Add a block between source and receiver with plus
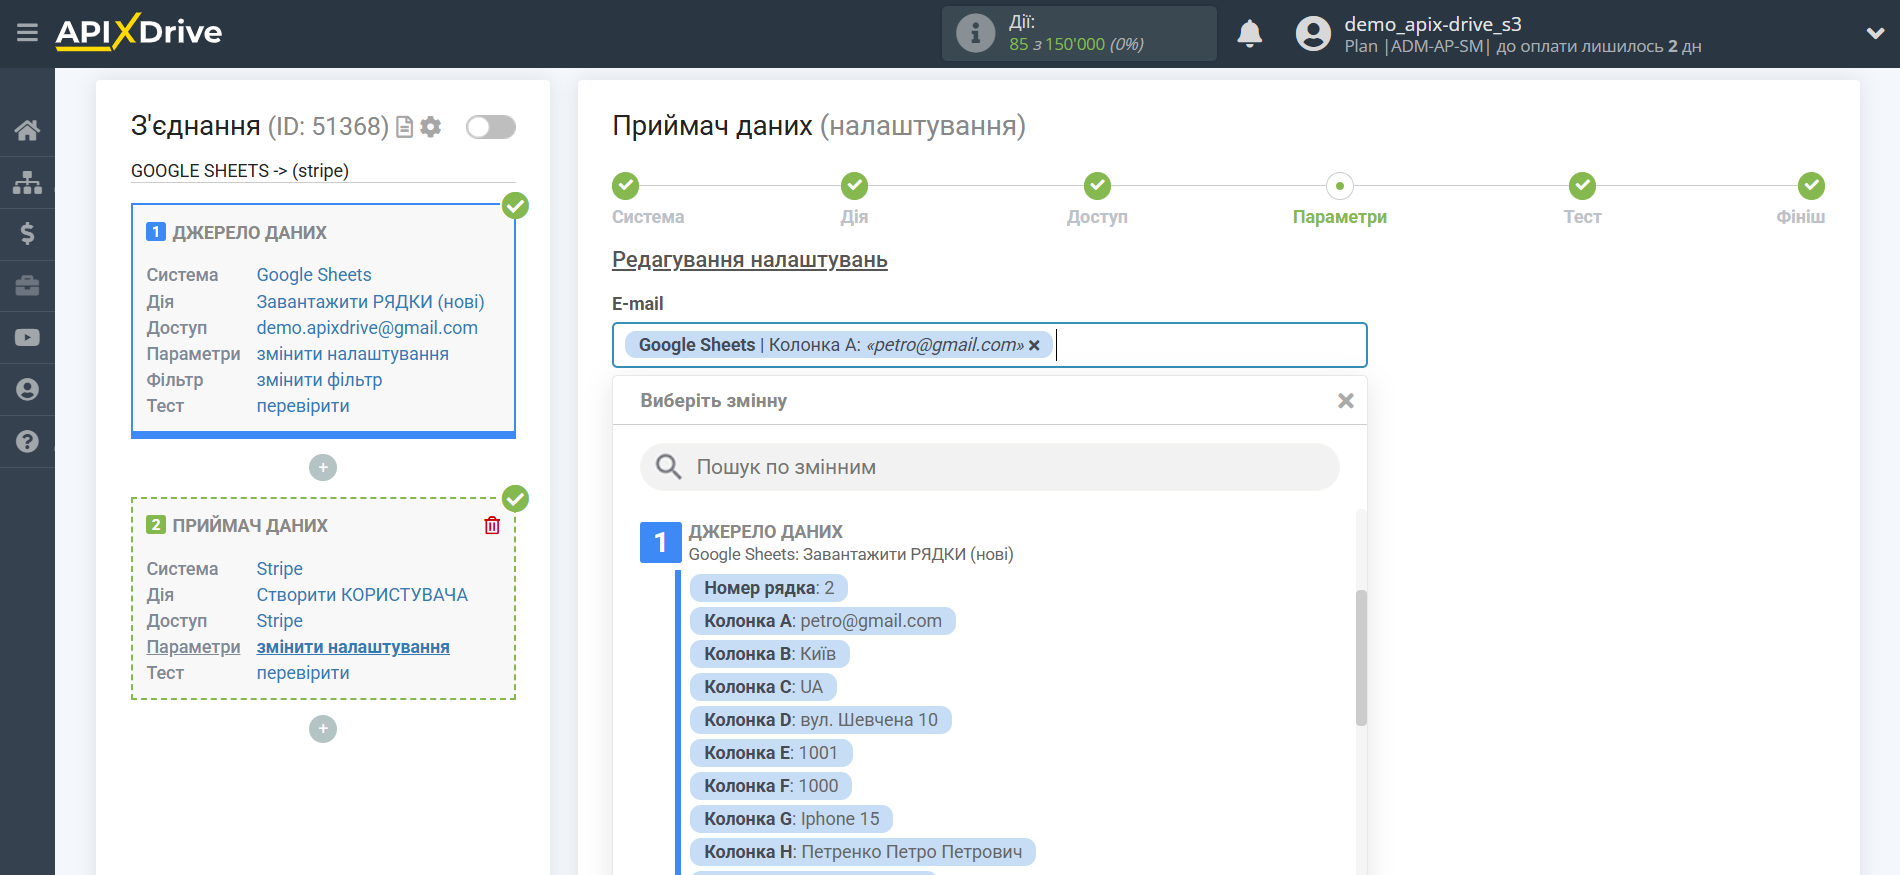 pos(323,467)
